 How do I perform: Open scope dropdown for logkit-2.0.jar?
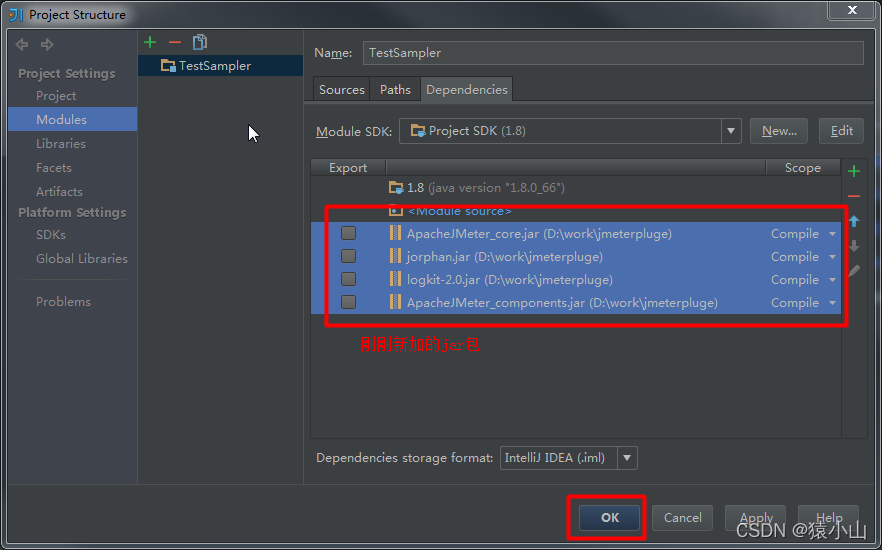pos(832,279)
